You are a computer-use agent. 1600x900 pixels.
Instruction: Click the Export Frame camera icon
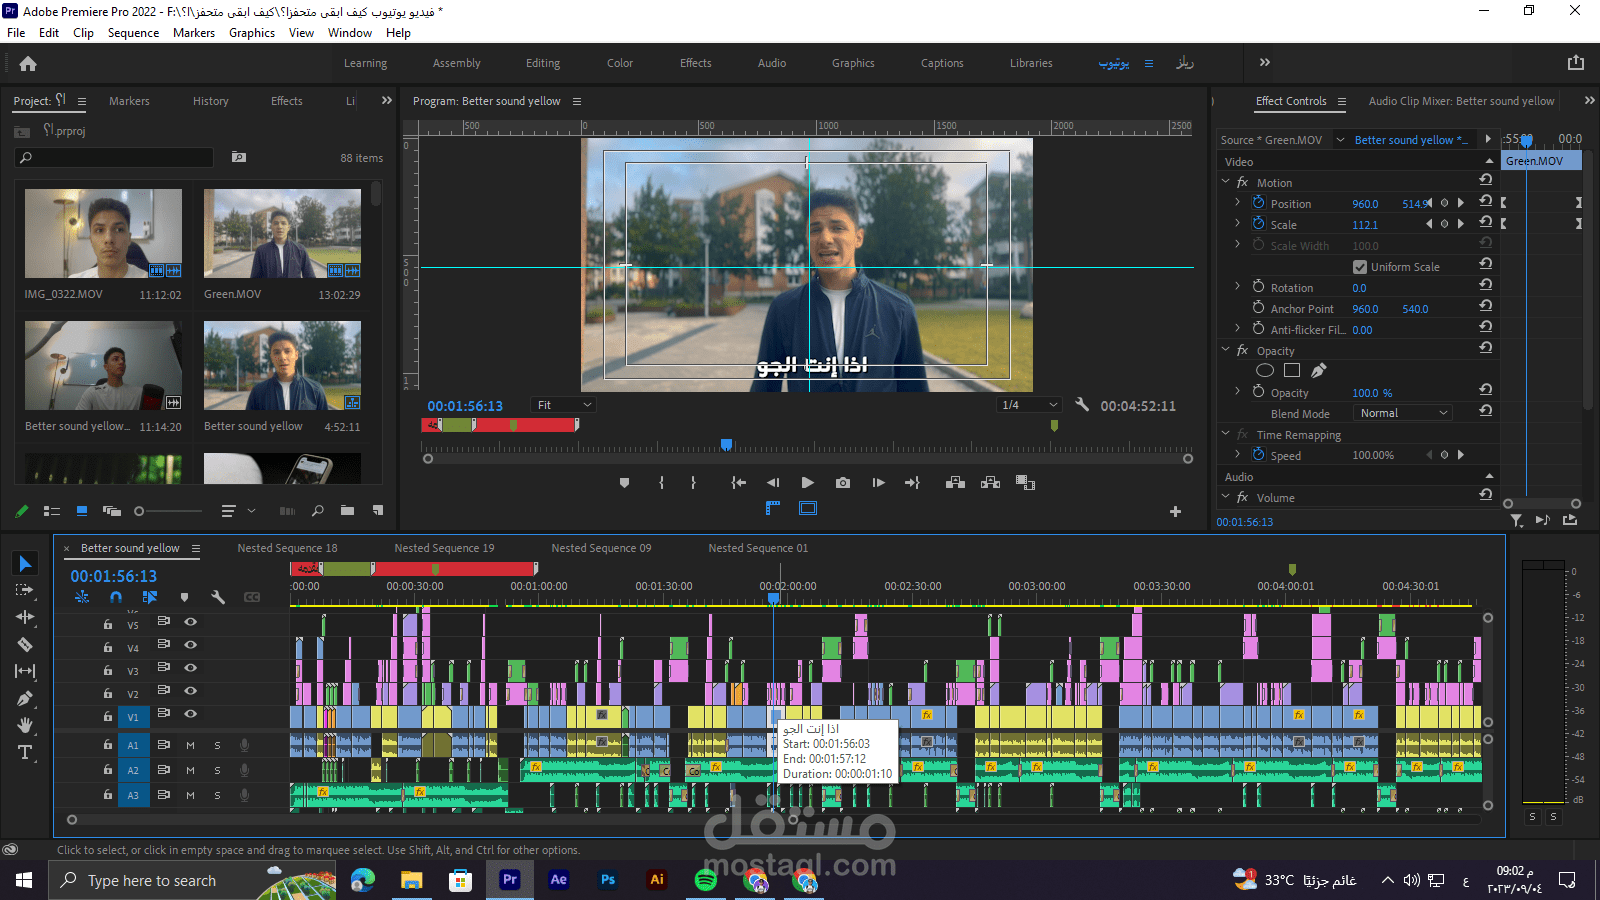click(x=843, y=483)
